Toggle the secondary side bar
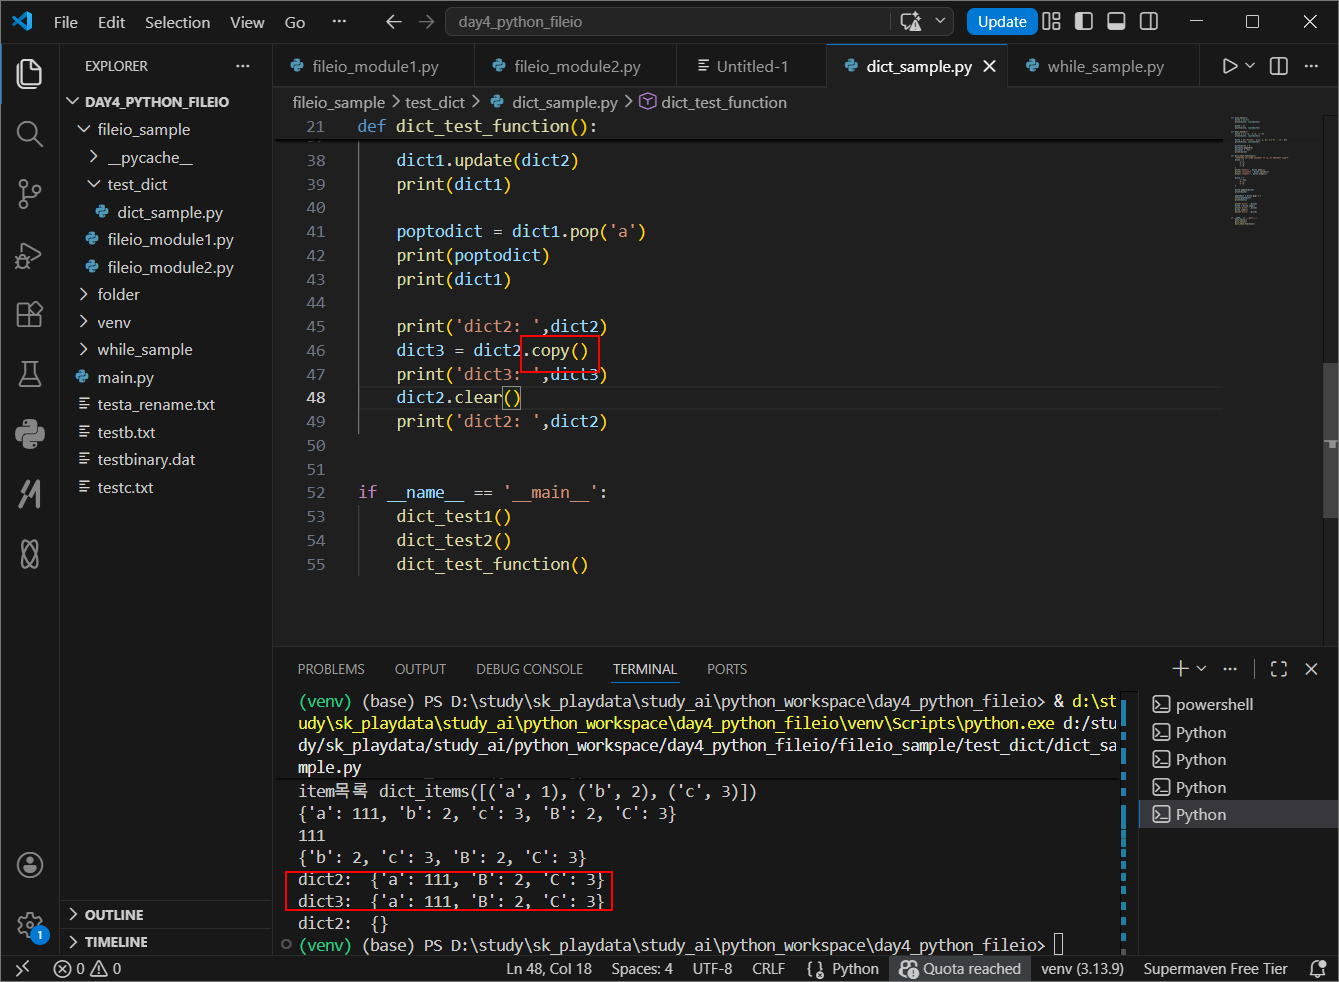The width and height of the screenshot is (1339, 982). point(1150,21)
